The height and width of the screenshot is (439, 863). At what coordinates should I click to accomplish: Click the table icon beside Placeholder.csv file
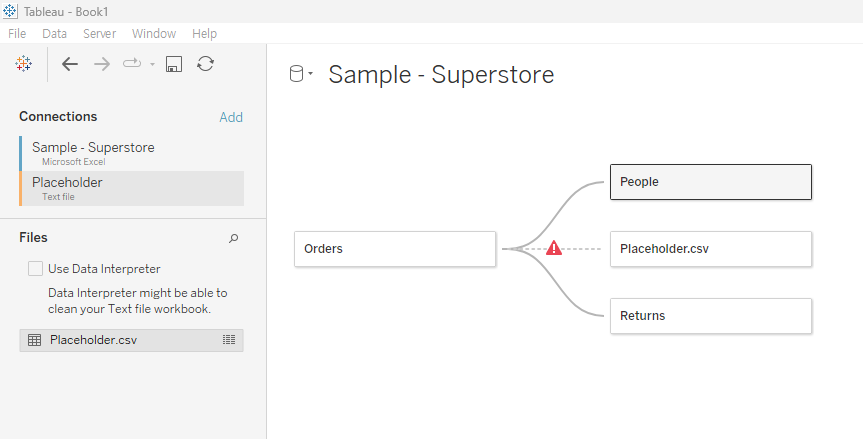[34, 340]
